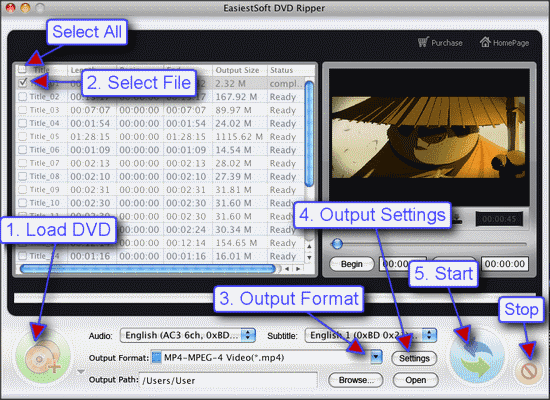Open the HomePage house icon
Viewport: 550px width, 400px height.
pos(485,42)
